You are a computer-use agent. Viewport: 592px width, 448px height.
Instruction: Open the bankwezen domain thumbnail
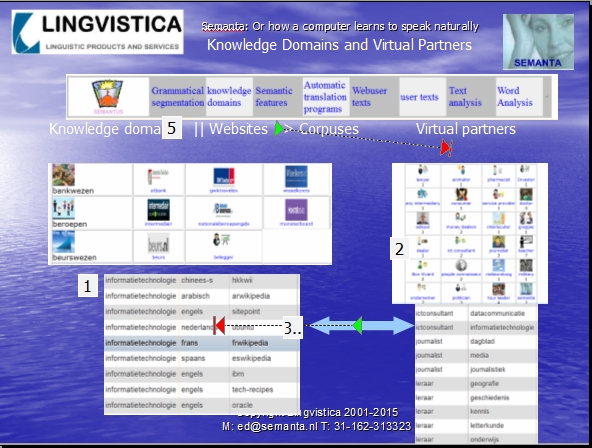pos(63,175)
